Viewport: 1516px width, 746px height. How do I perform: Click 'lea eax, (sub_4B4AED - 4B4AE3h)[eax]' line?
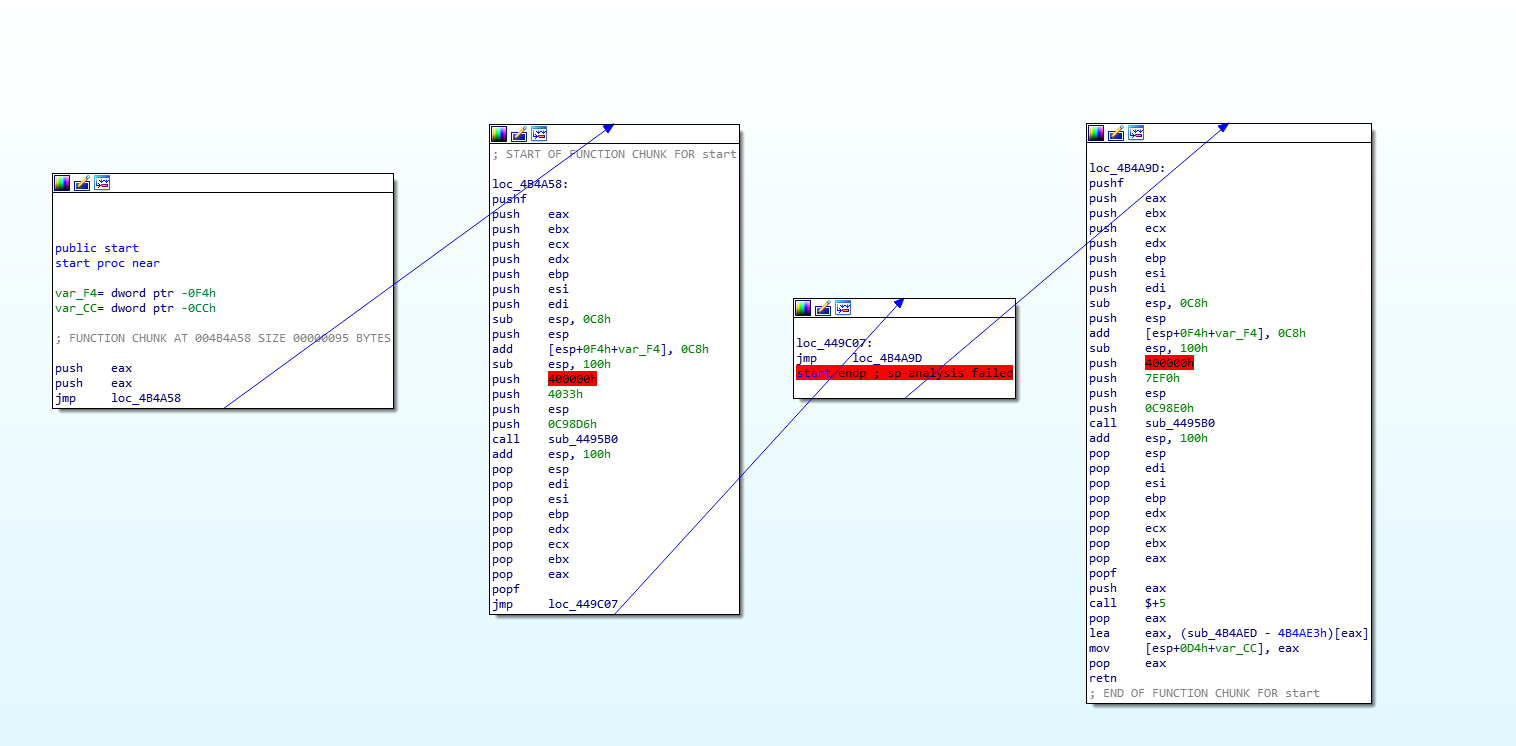pos(1229,633)
